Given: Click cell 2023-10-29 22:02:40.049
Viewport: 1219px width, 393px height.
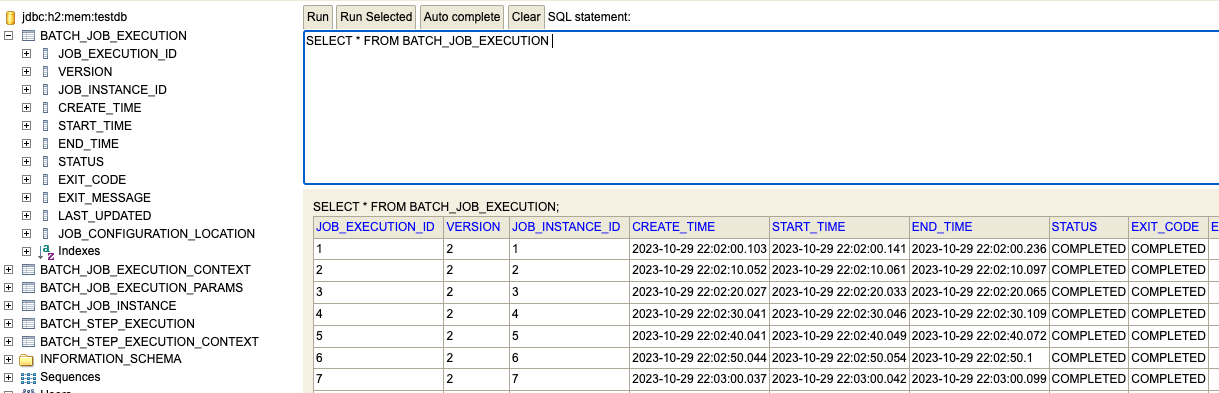Looking at the screenshot, I should point(839,335).
